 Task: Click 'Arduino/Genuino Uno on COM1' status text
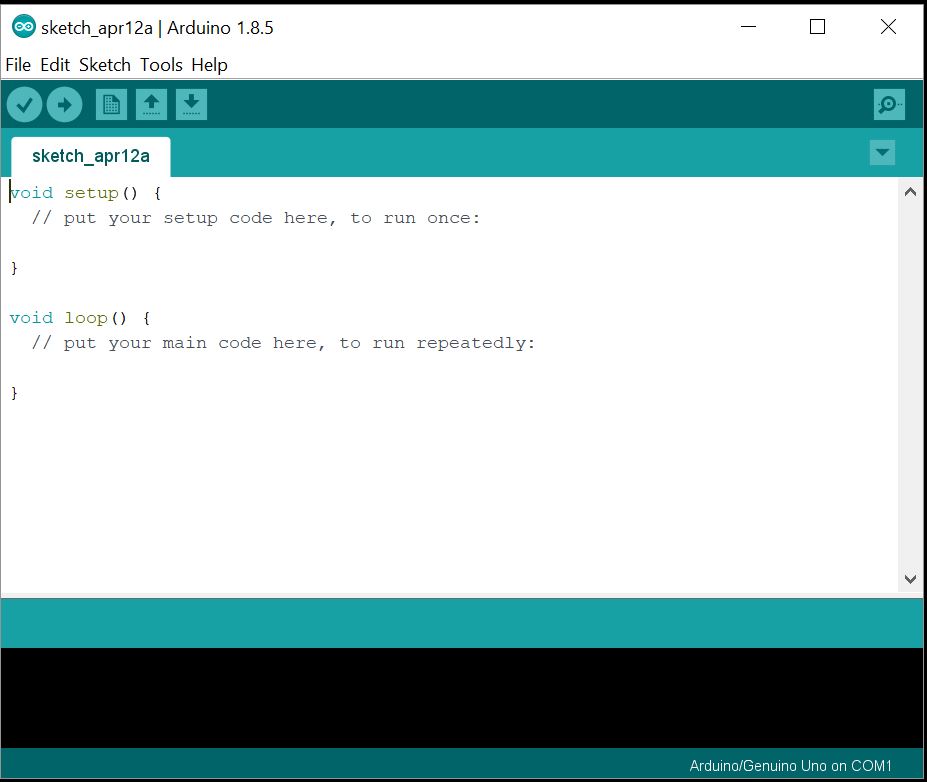tap(790, 766)
